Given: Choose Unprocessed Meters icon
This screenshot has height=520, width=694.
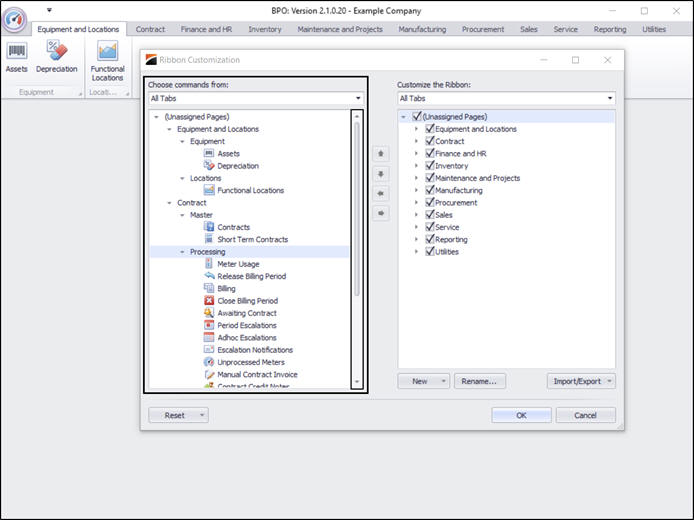Looking at the screenshot, I should [209, 362].
